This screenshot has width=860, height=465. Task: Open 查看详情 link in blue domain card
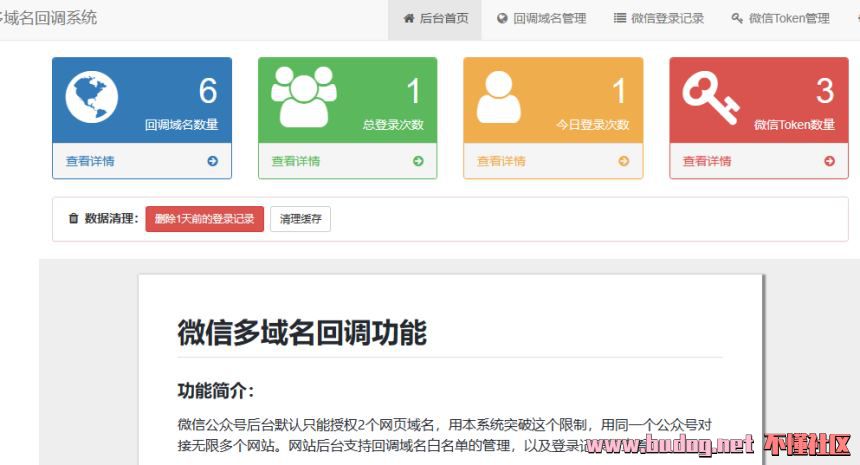(90, 161)
